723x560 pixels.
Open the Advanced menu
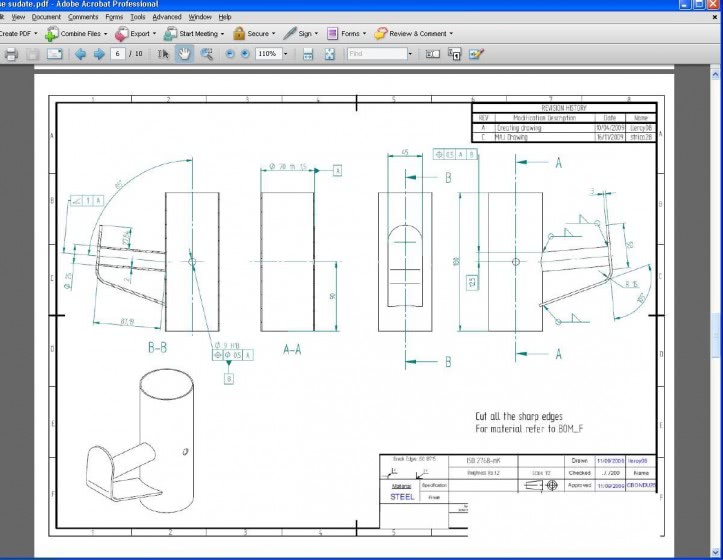(x=167, y=17)
